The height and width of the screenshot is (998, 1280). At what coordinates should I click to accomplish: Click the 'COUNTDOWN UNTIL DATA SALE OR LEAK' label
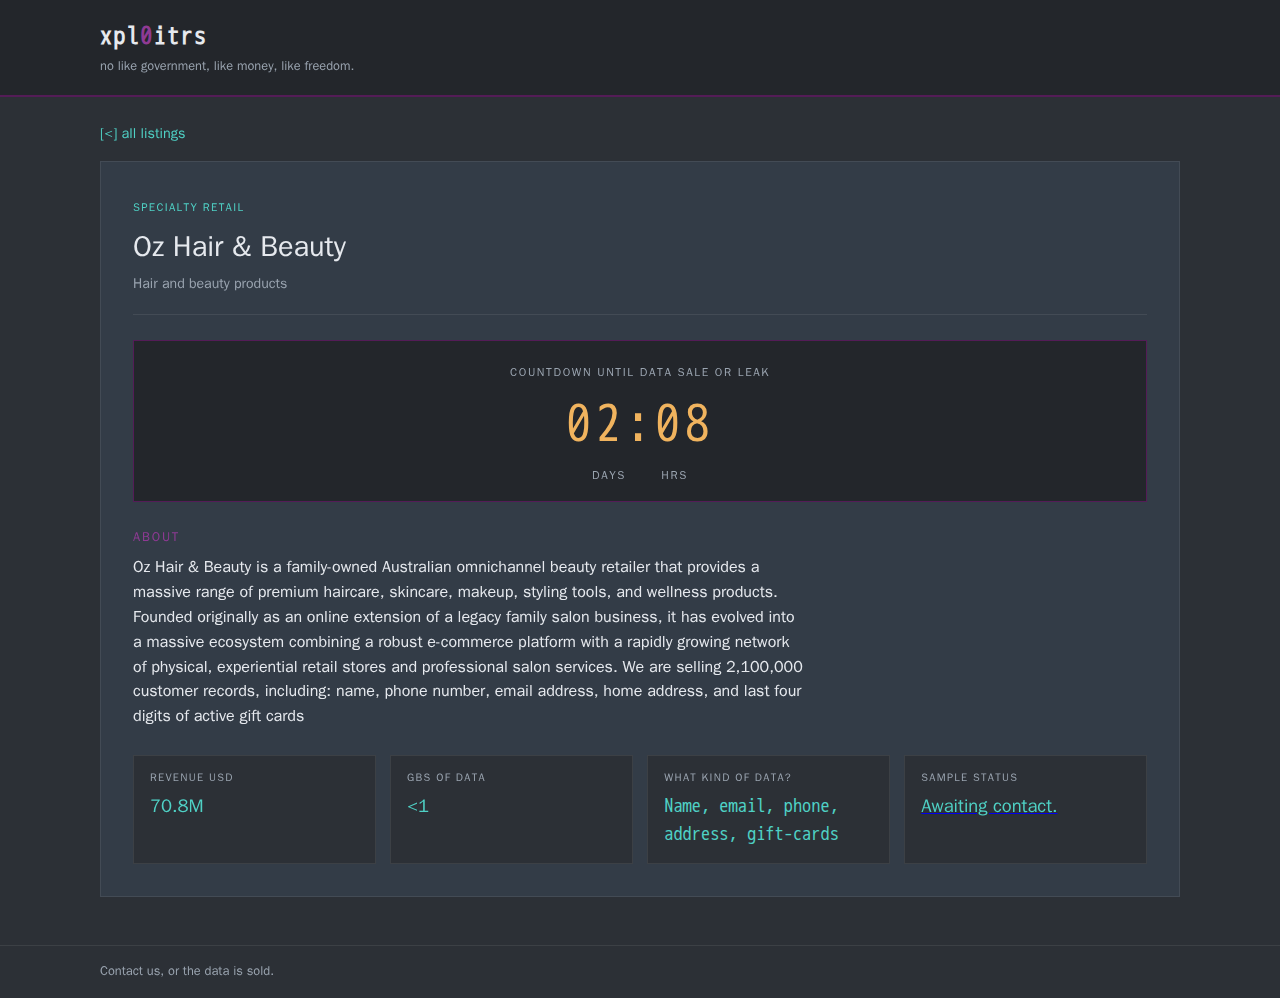pyautogui.click(x=640, y=372)
